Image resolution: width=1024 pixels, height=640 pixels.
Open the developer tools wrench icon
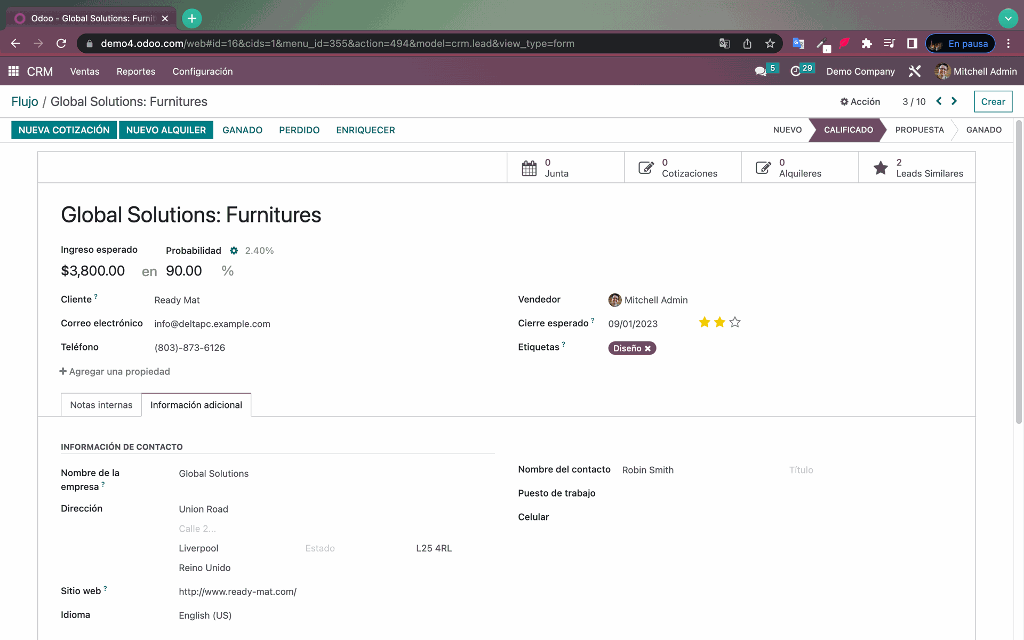914,71
